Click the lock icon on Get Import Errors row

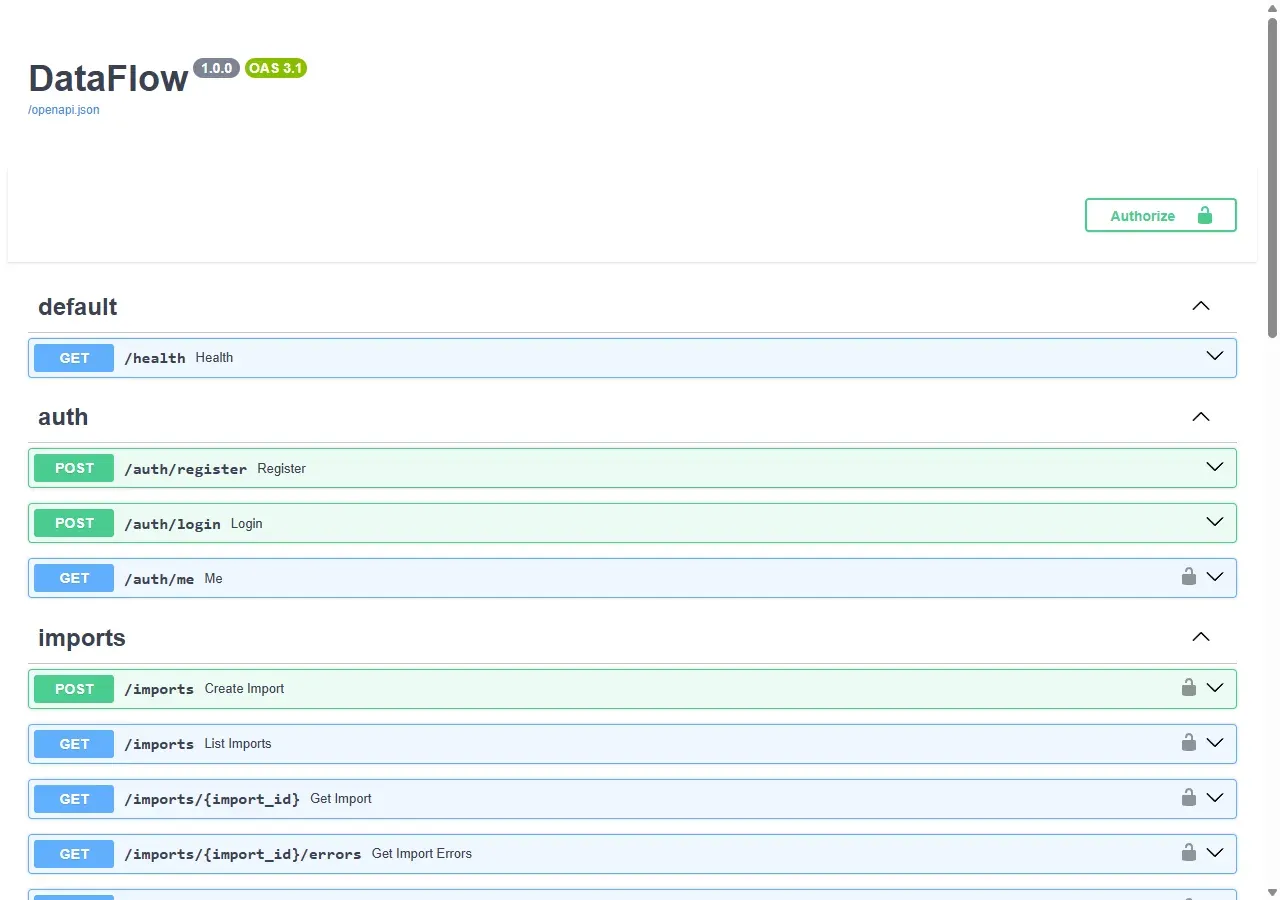[1189, 852]
